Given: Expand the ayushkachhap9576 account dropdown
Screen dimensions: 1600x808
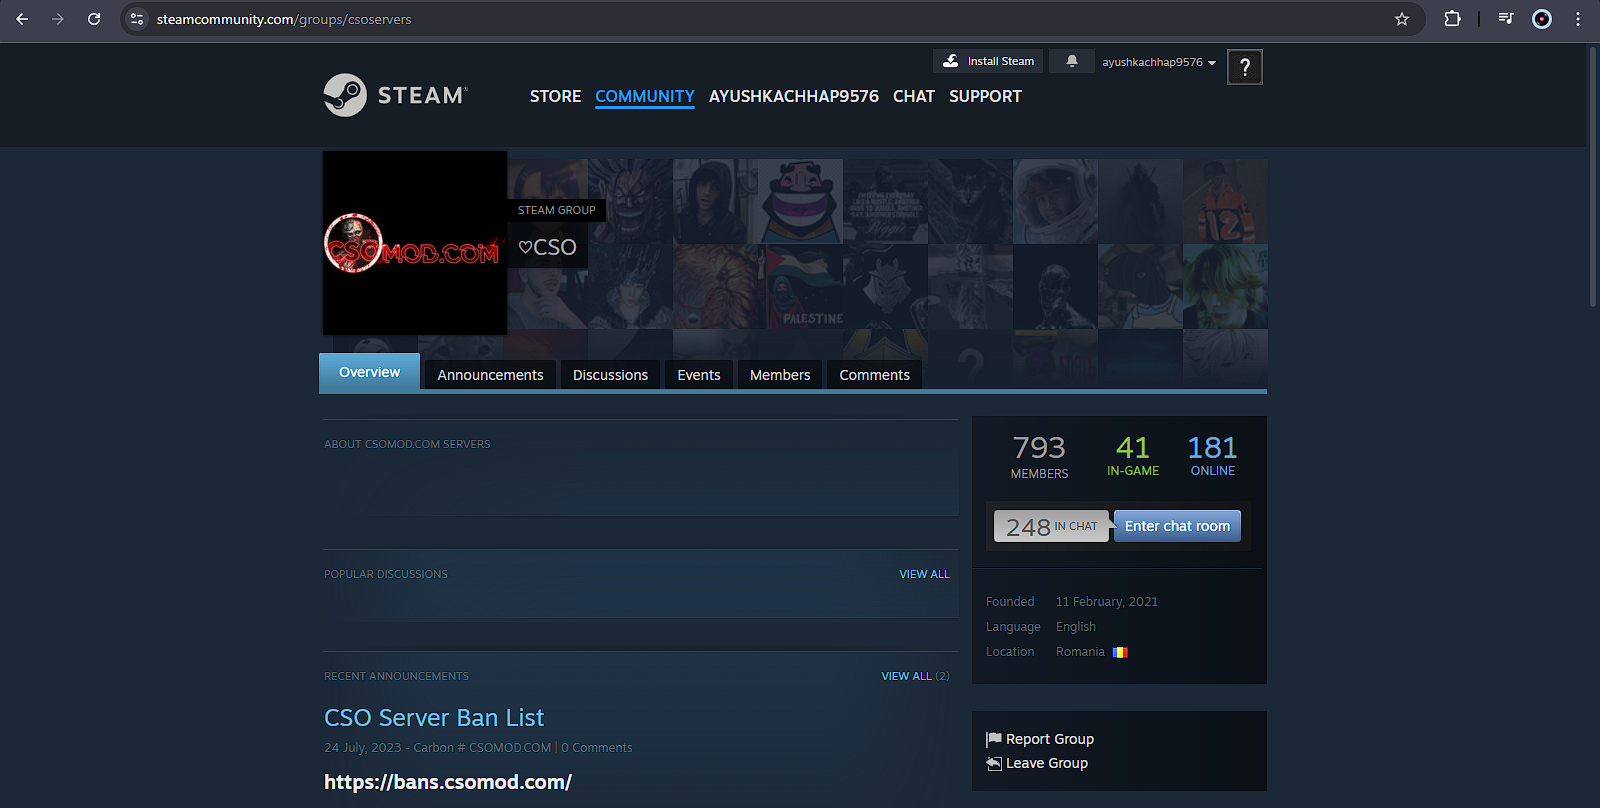Looking at the screenshot, I should [1159, 62].
